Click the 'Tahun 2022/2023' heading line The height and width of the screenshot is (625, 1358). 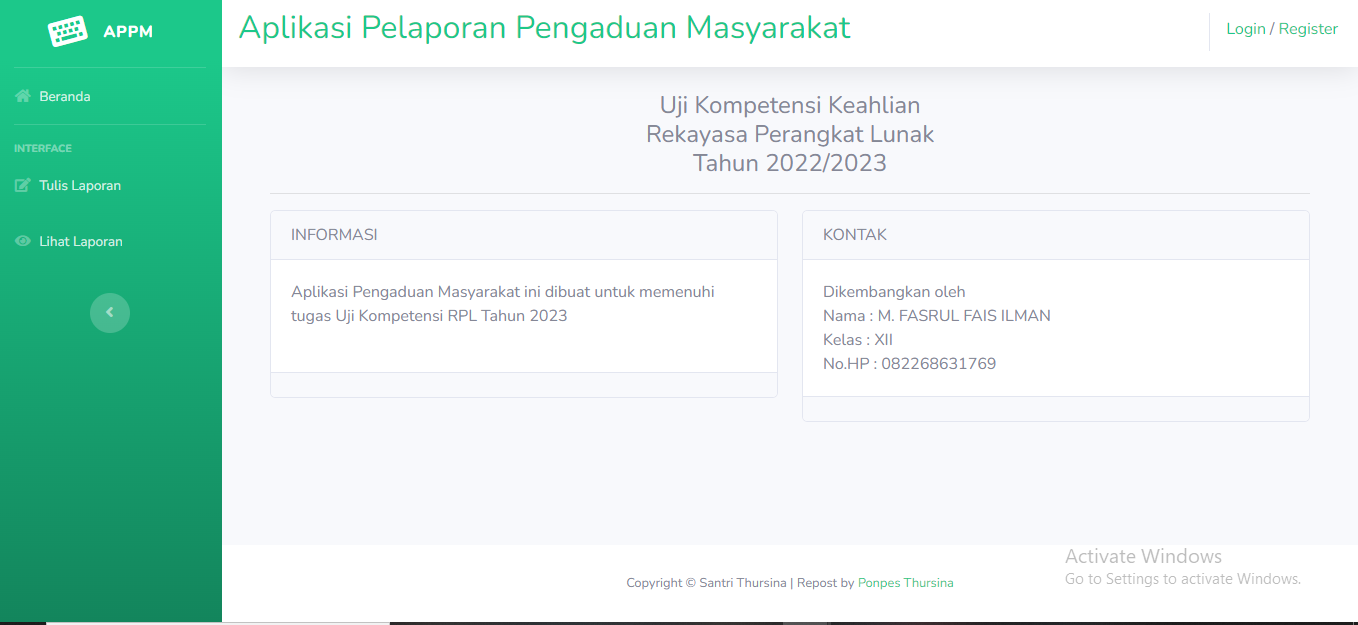[789, 163]
